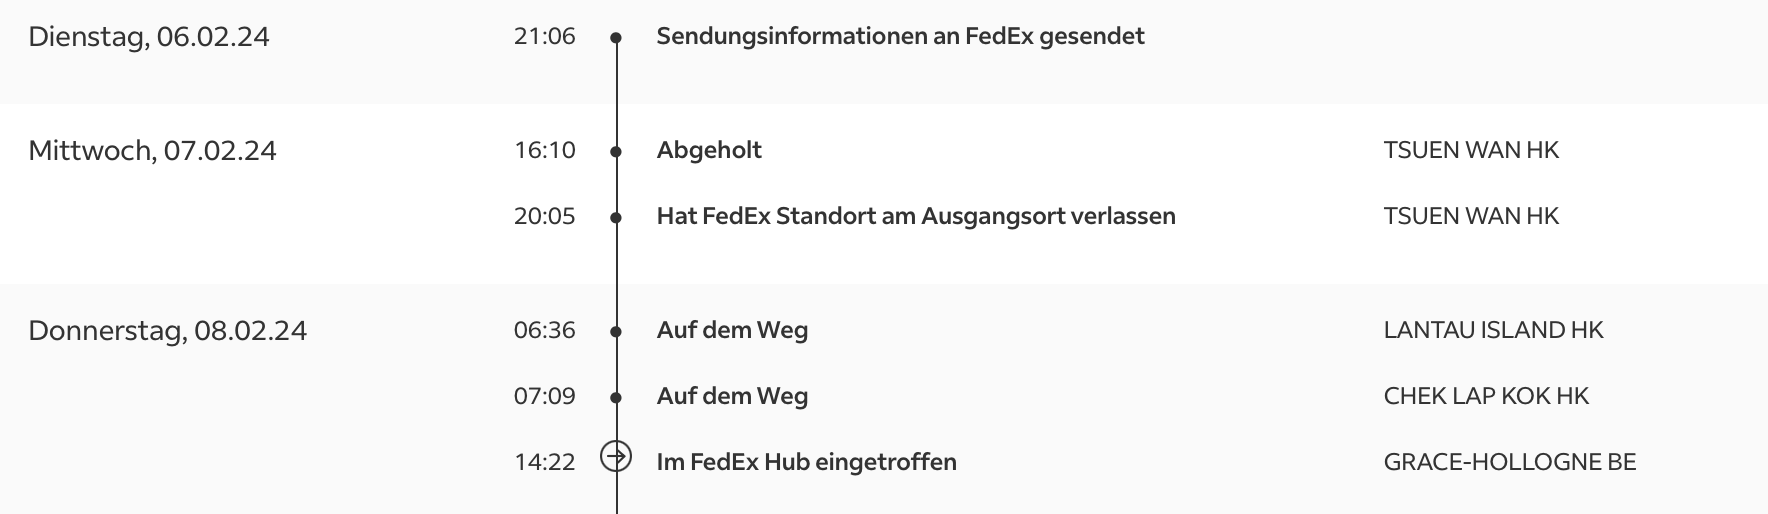Select the timeline dot at 06:36
Screen dimensions: 1768x514
pos(616,332)
